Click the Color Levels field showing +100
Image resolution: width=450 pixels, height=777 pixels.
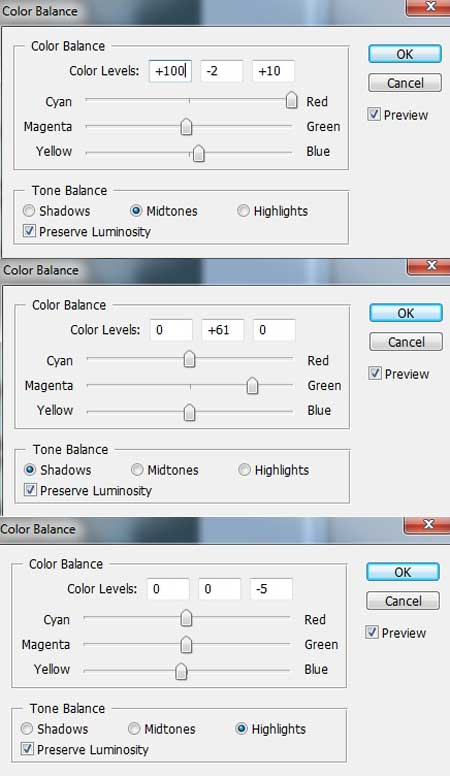tap(170, 71)
